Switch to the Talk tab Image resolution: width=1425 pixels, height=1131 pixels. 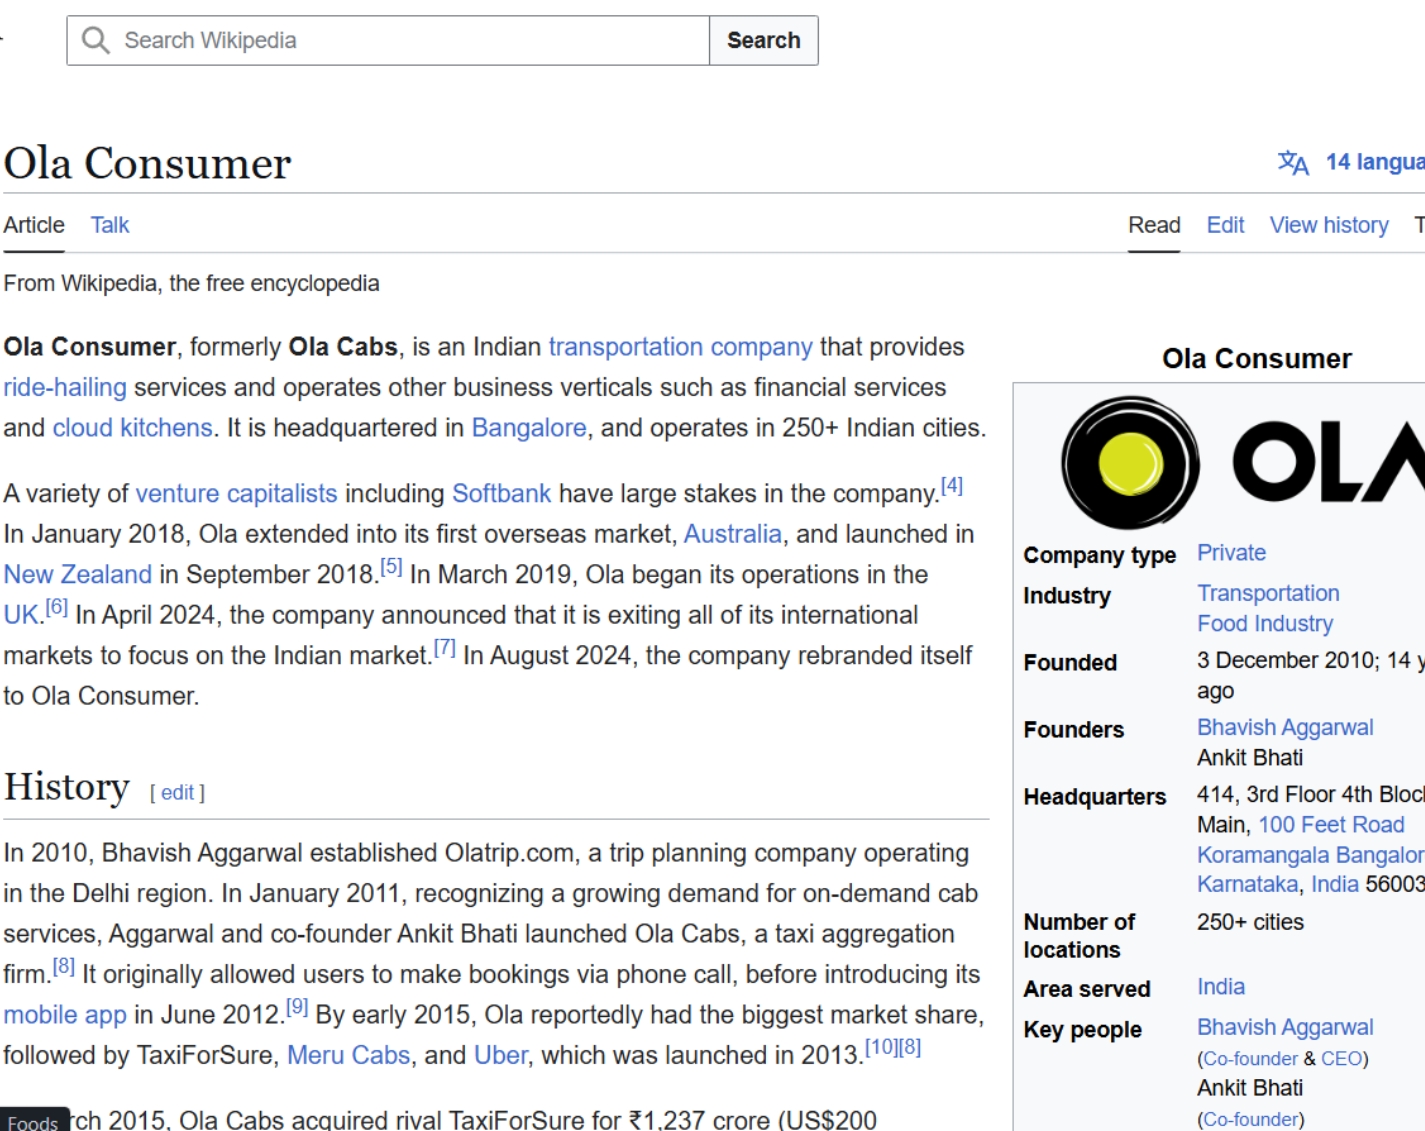pos(110,225)
